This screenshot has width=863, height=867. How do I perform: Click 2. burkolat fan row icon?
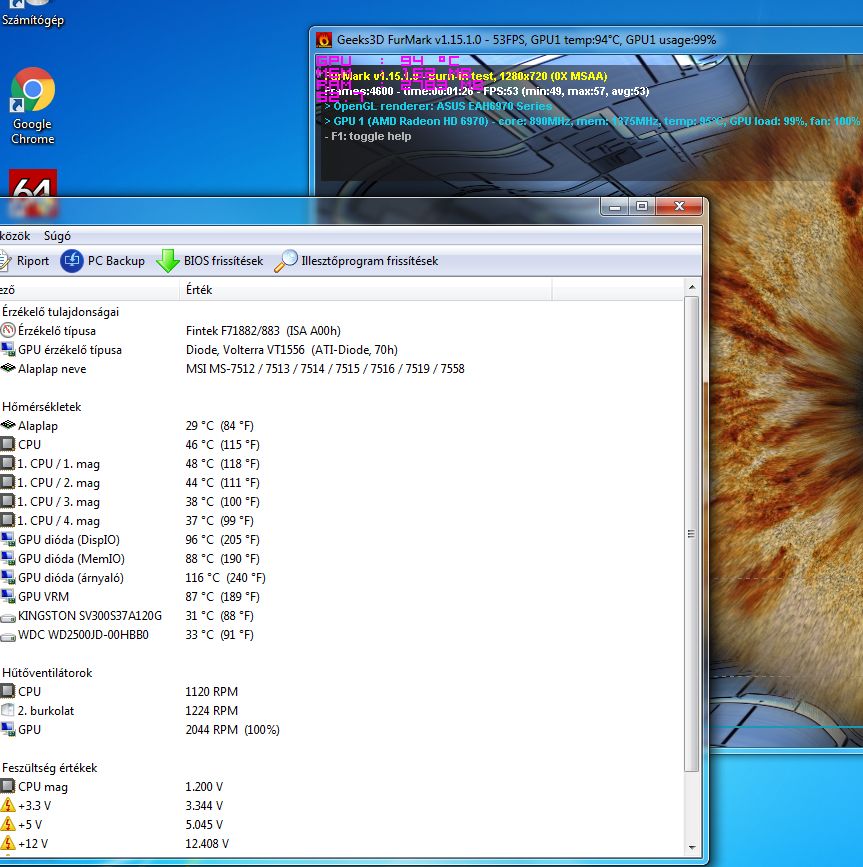point(8,710)
